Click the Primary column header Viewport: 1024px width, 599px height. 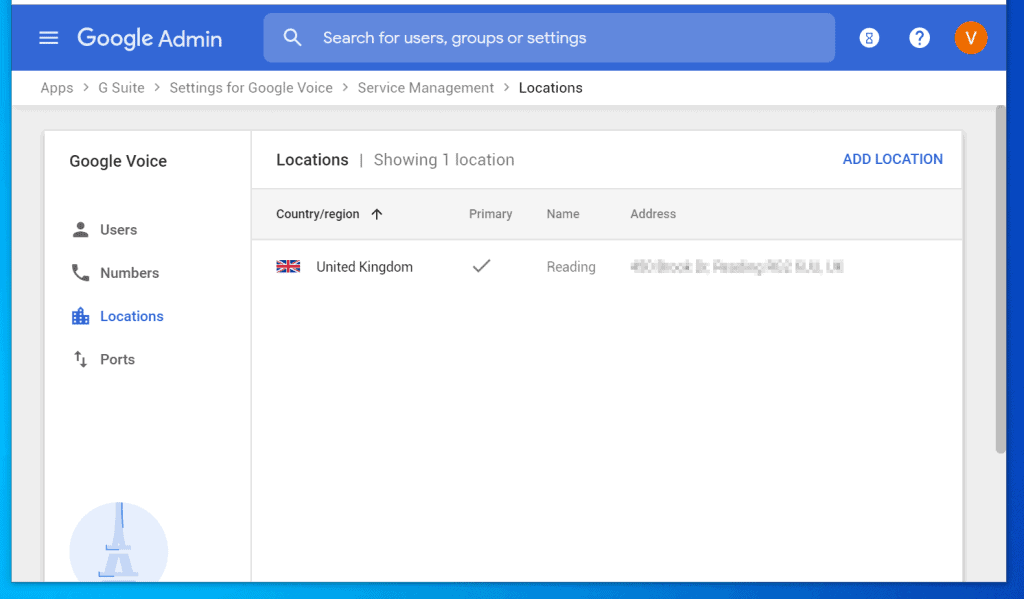click(490, 214)
